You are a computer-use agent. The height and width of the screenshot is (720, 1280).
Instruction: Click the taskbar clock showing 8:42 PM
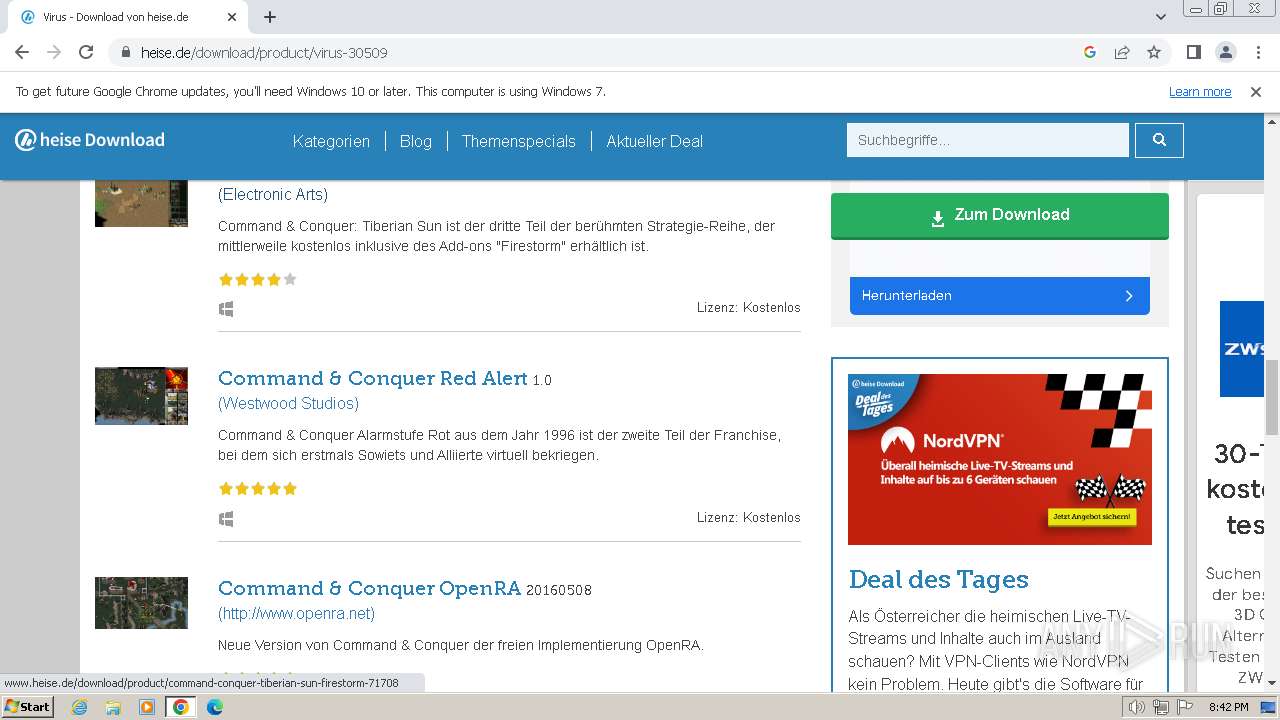click(1228, 707)
